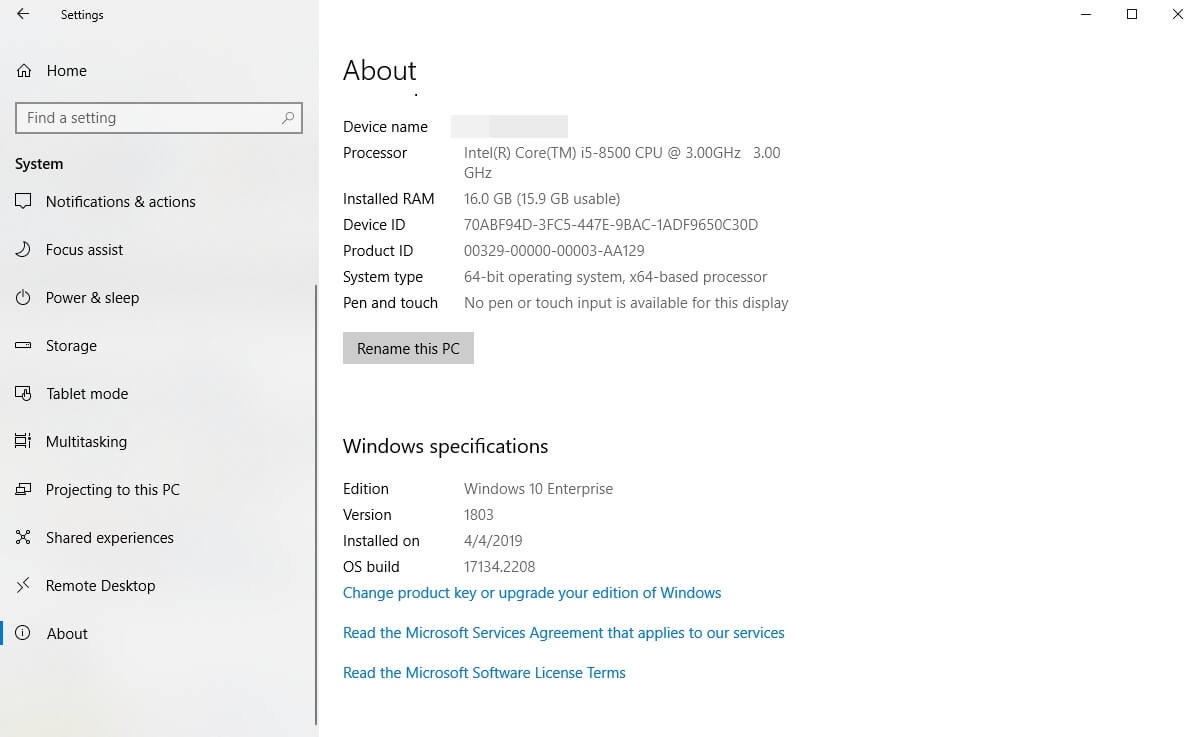
Task: Open Remote Desktop settings
Action: coord(101,586)
